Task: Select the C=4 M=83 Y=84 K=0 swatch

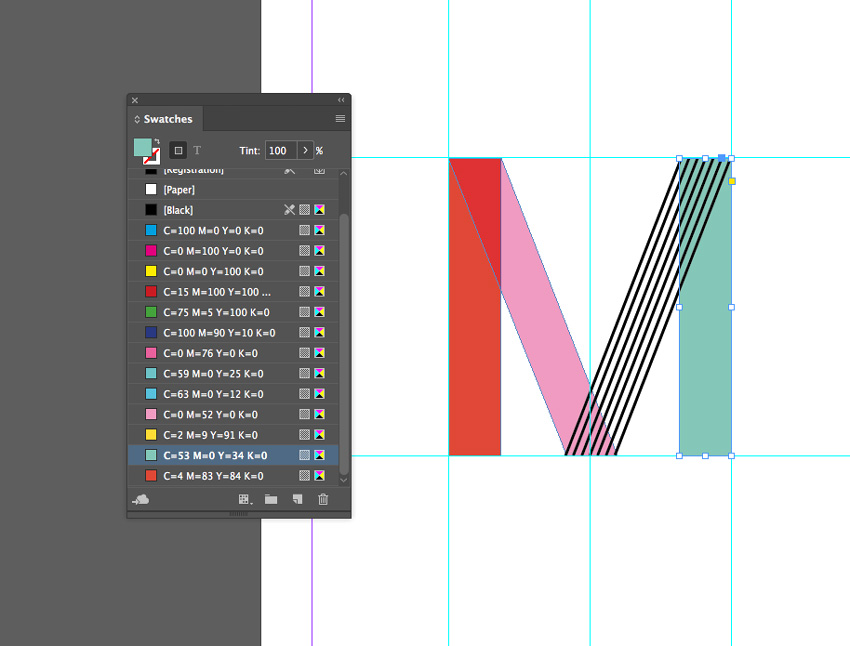Action: coord(233,476)
